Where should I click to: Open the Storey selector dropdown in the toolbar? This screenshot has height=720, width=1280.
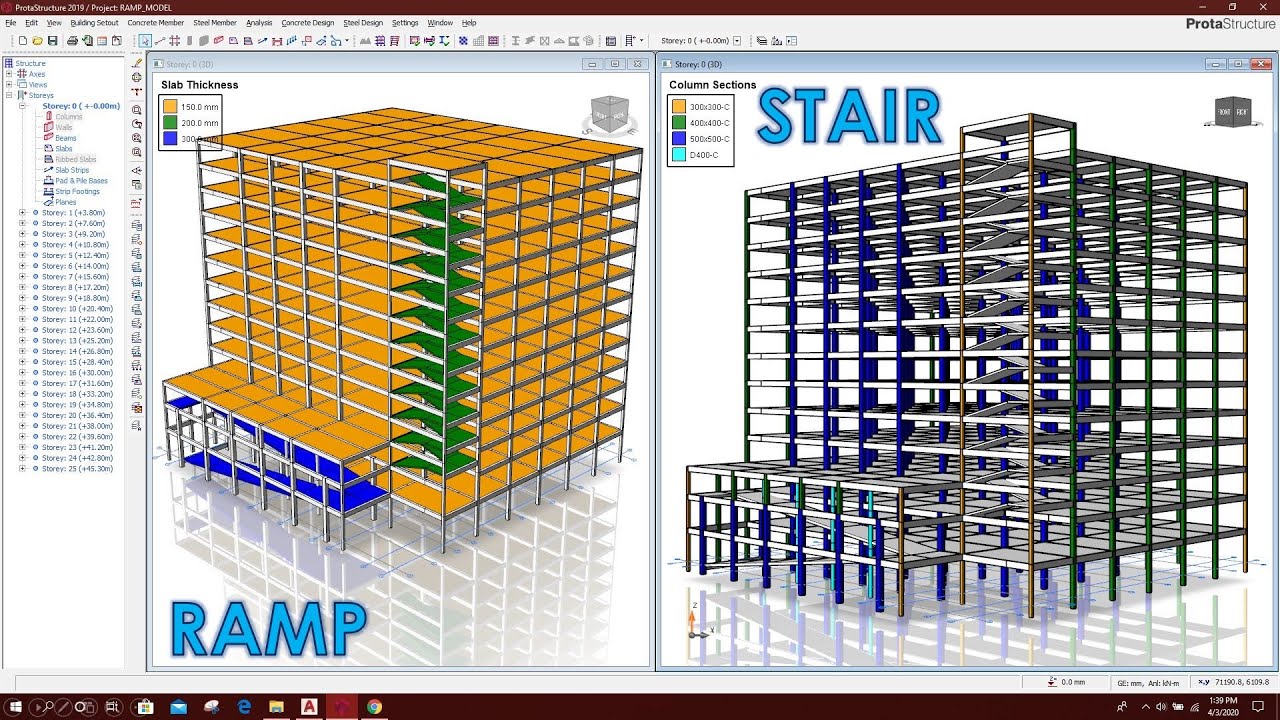737,41
